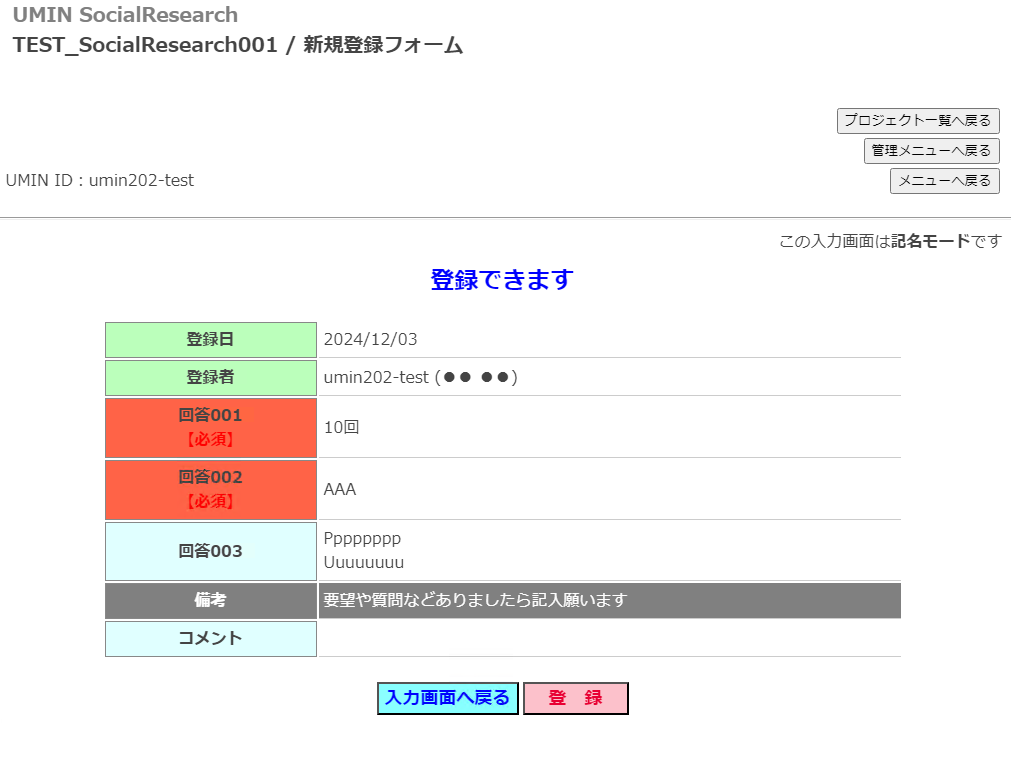The height and width of the screenshot is (760, 1011).
Task: Click the 回答001 required label cell
Action: [x=210, y=427]
